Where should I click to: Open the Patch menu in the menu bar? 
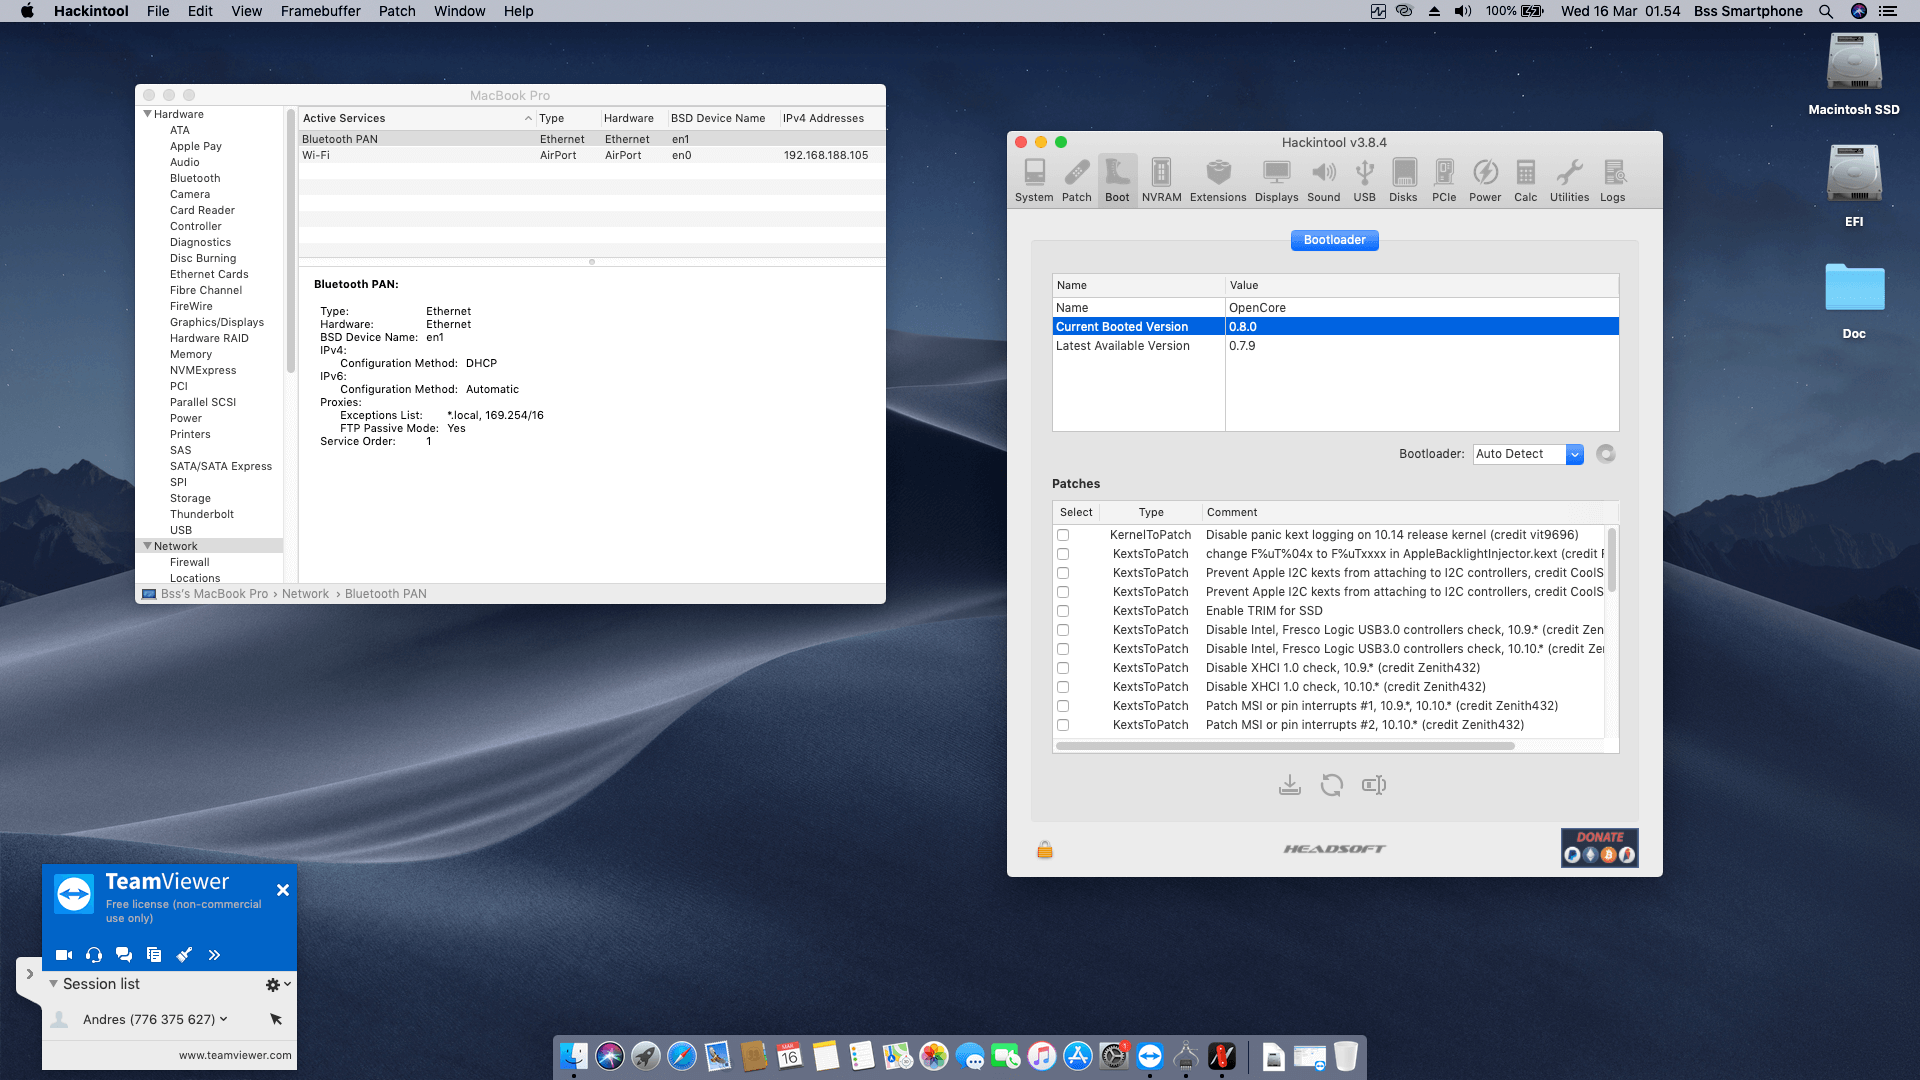click(x=397, y=11)
